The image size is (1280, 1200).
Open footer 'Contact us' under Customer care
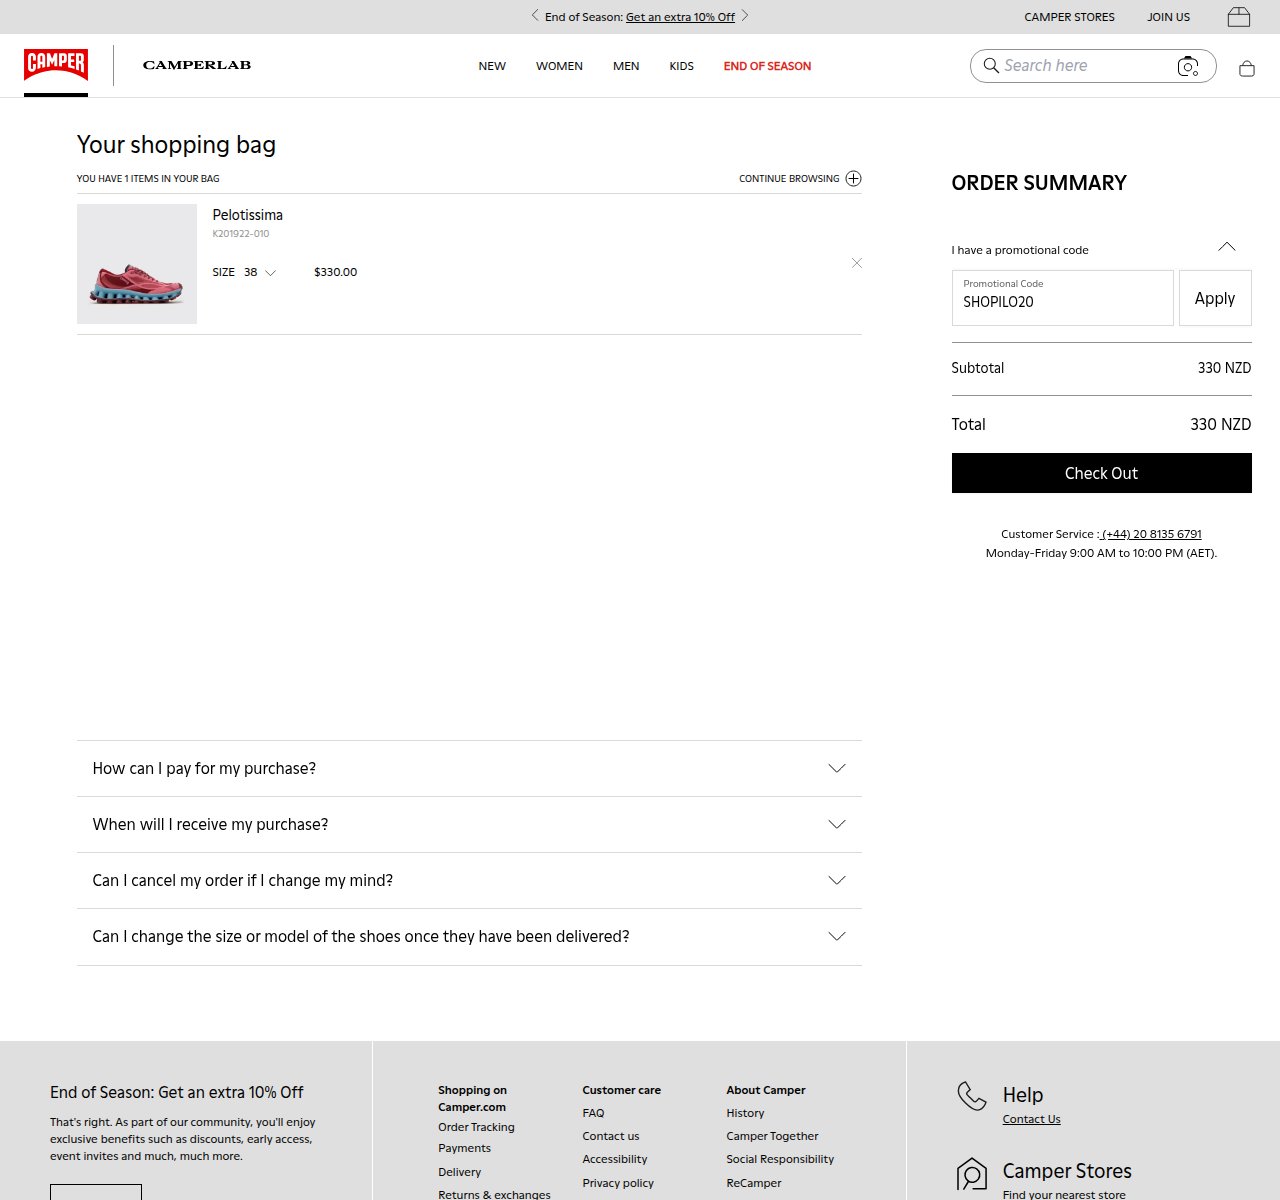click(610, 1136)
